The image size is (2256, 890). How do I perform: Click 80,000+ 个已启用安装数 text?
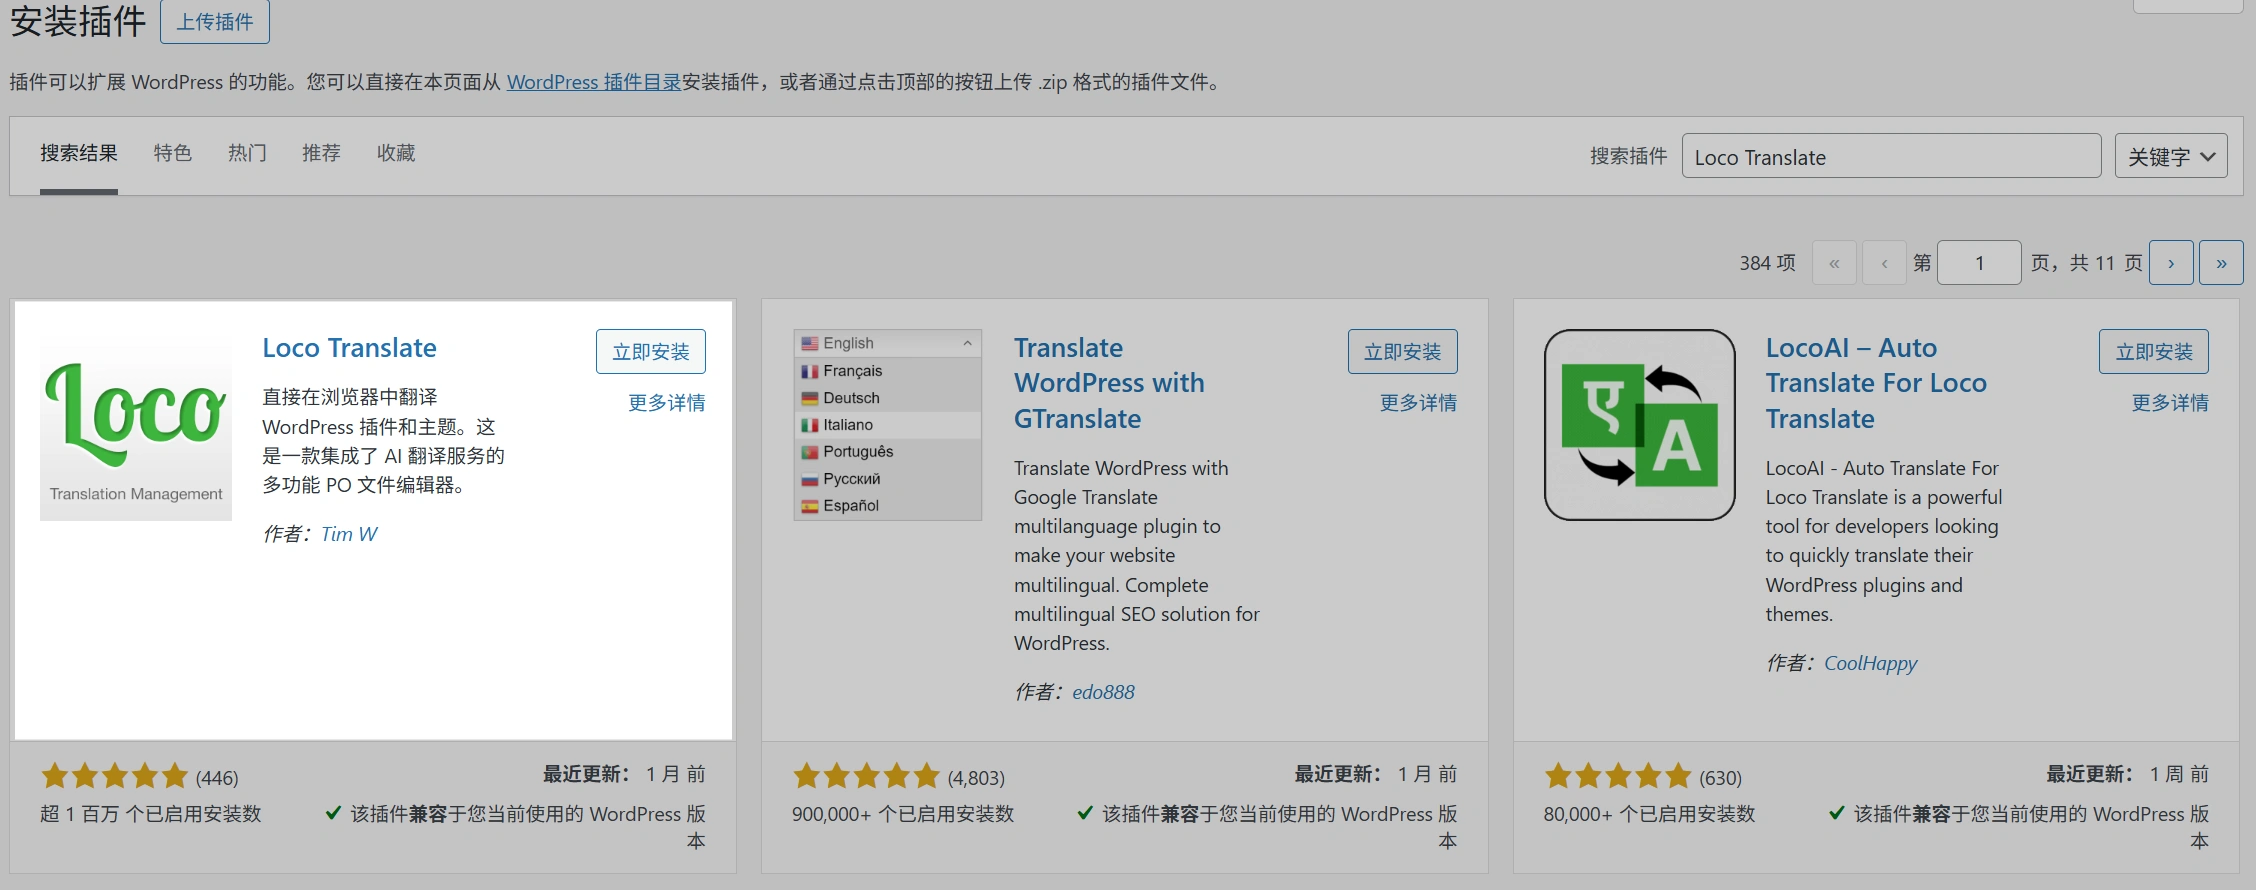click(x=1649, y=814)
